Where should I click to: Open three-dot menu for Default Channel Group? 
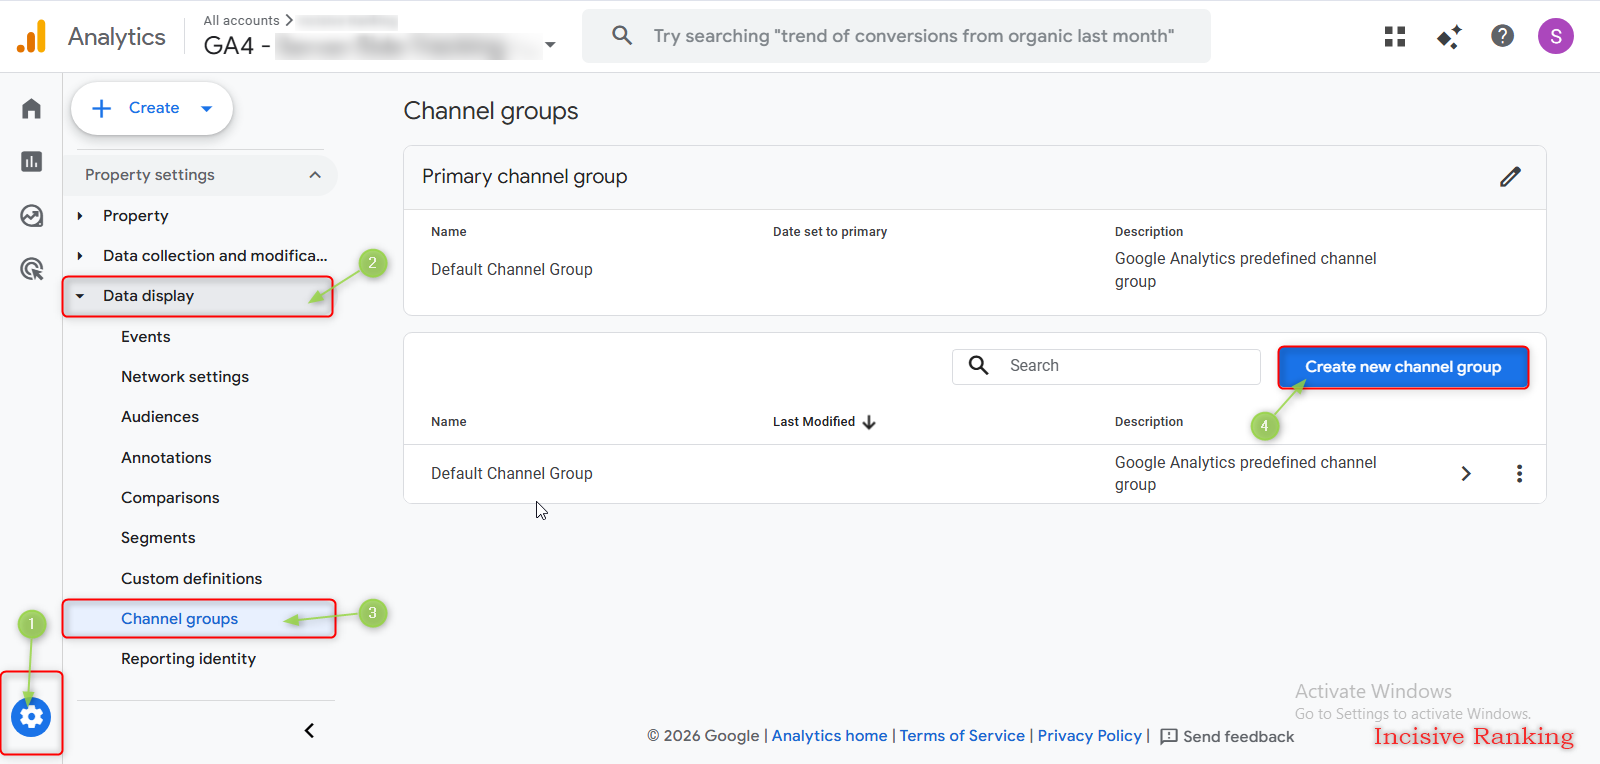[1519, 474]
